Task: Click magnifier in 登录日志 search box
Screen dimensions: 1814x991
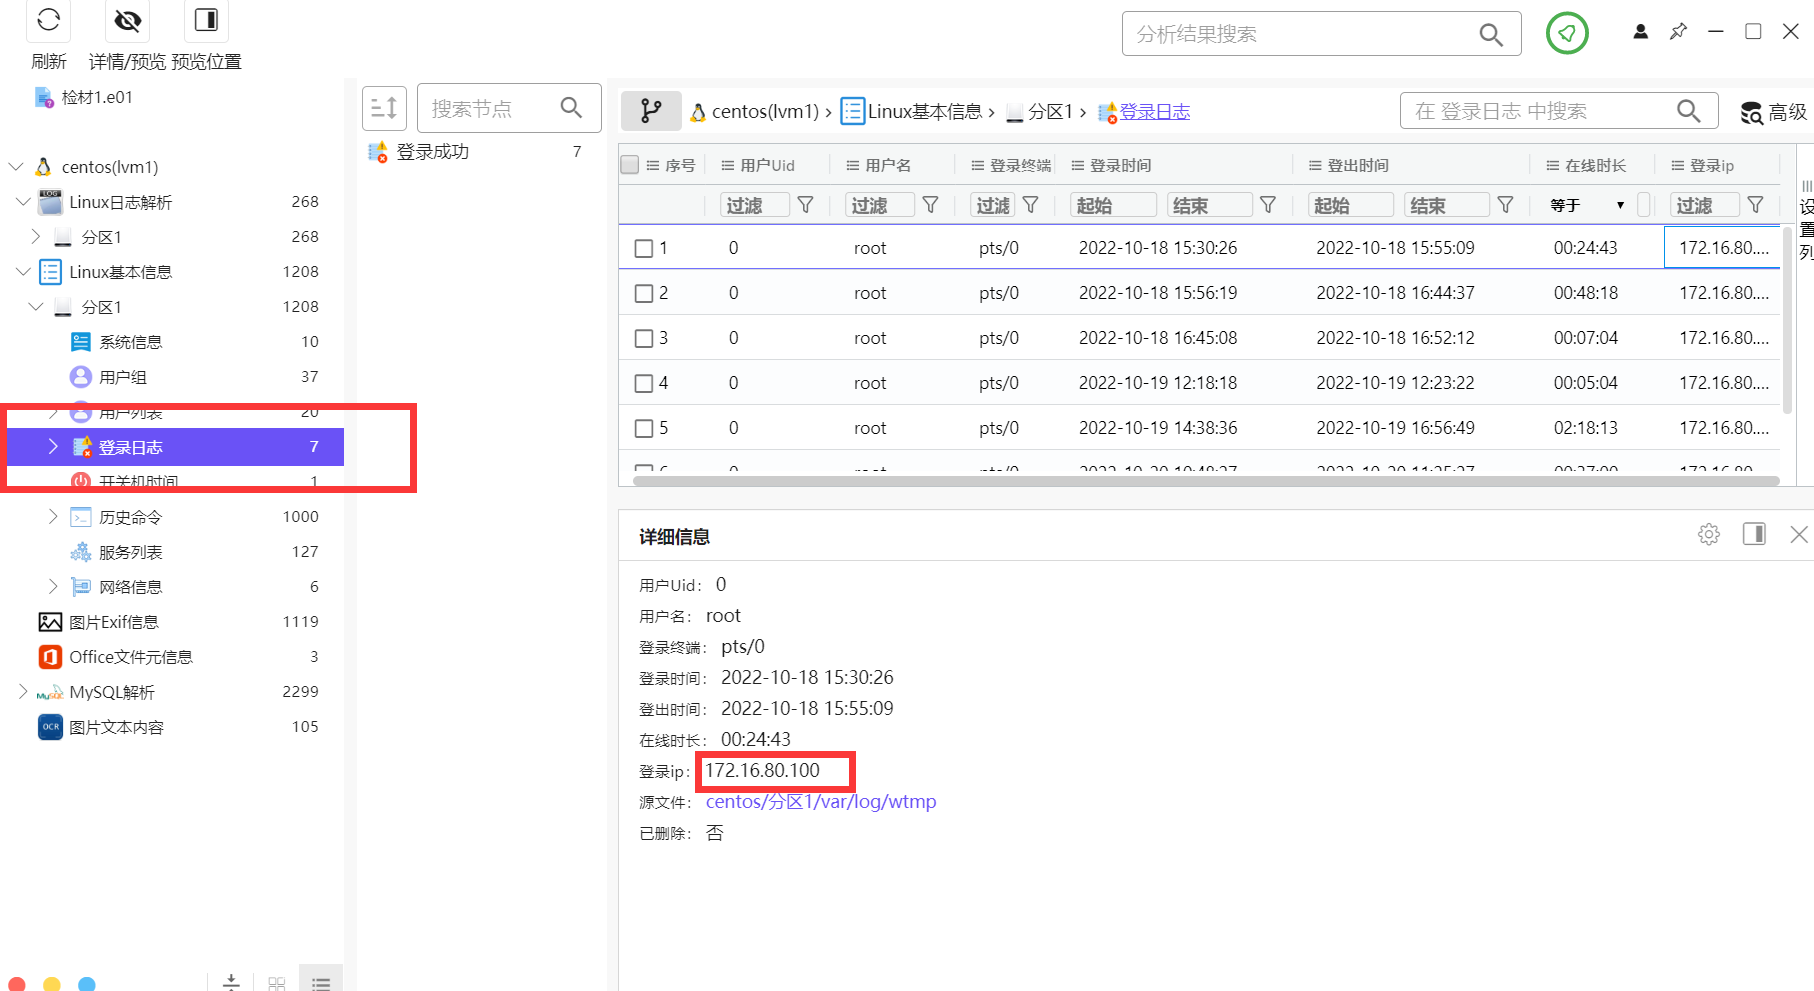Action: point(1688,111)
